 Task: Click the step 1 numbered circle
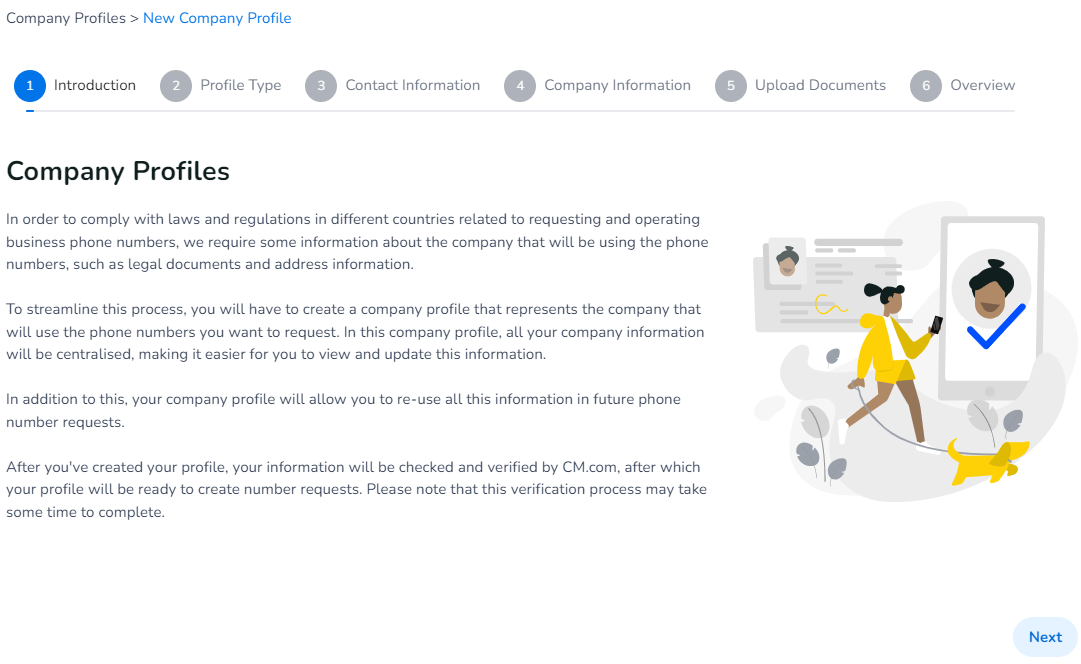point(30,86)
